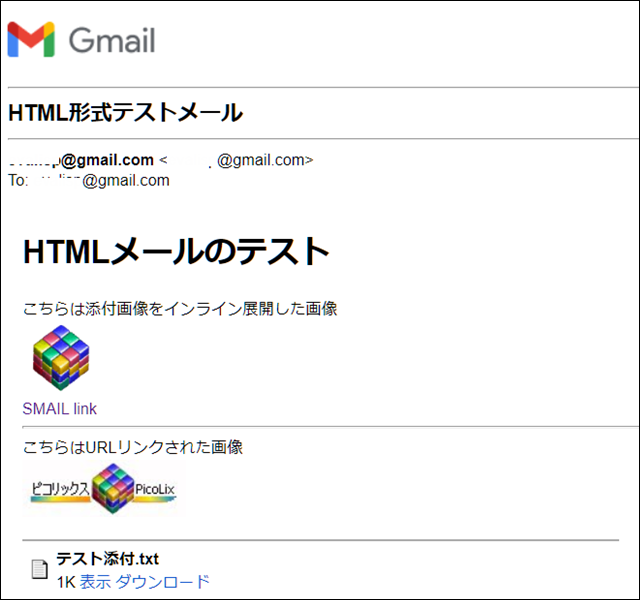Click the 1K attachment size label

click(66, 582)
